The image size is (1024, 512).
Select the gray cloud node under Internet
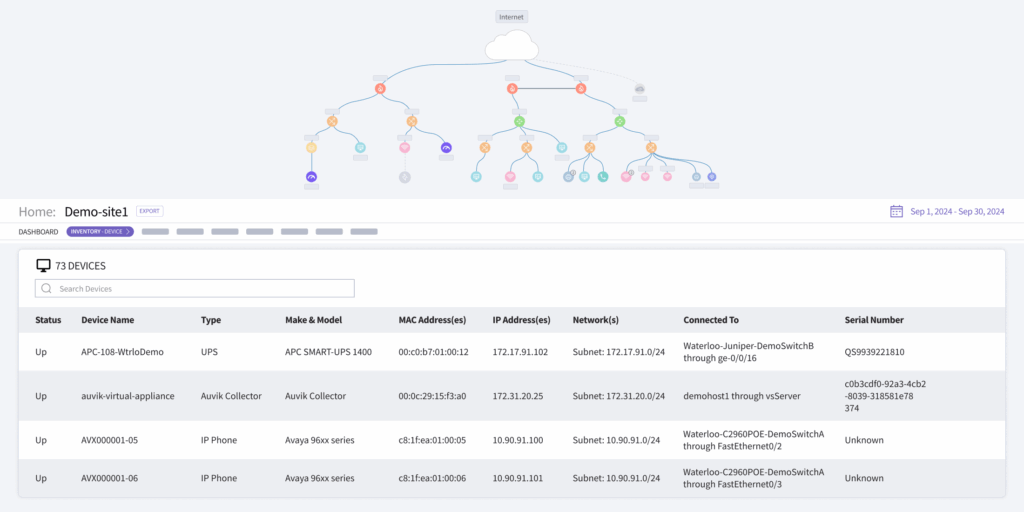[640, 89]
